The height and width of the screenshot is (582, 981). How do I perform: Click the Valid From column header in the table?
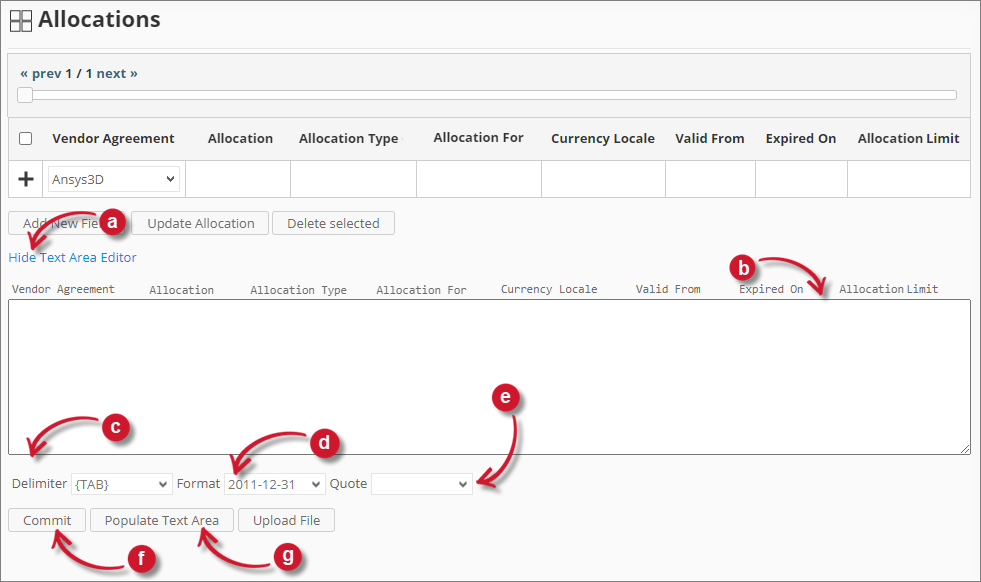709,138
